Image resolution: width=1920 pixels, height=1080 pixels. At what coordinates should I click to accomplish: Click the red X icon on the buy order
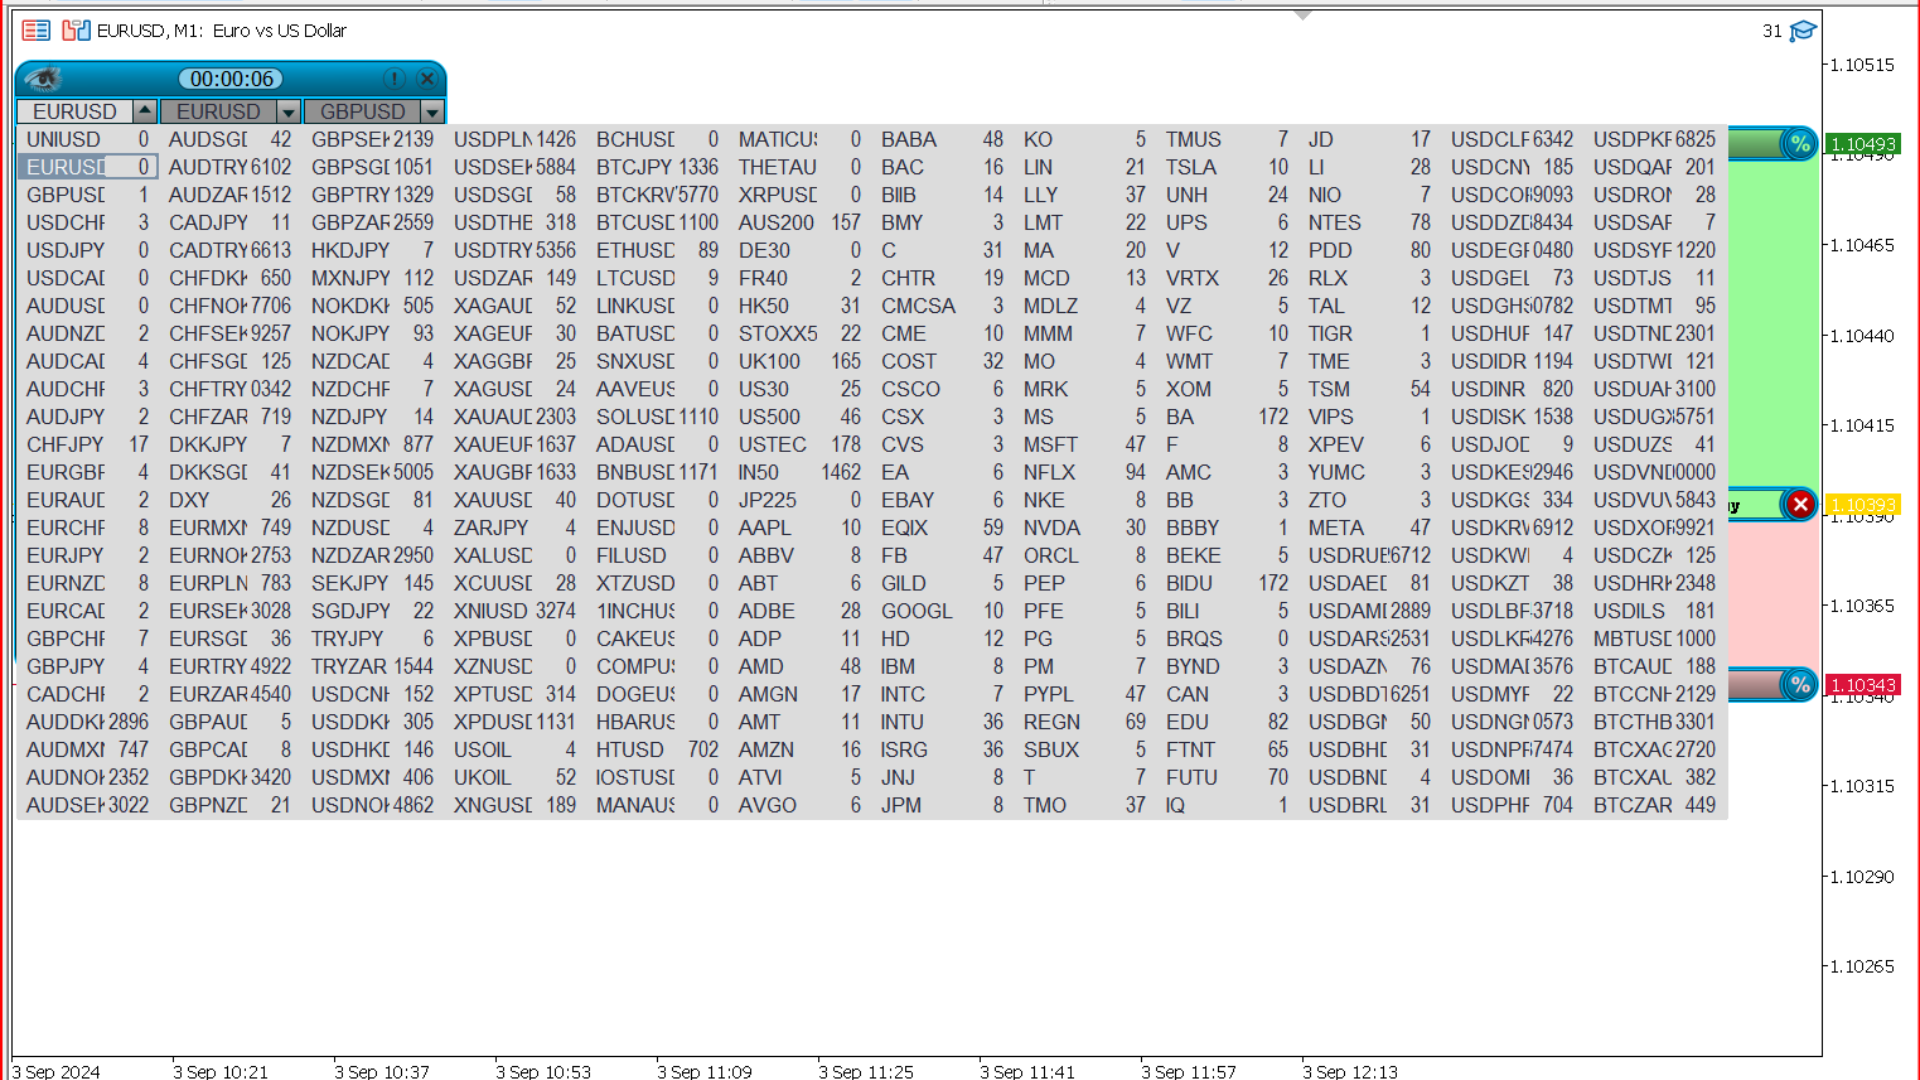[x=1800, y=505]
